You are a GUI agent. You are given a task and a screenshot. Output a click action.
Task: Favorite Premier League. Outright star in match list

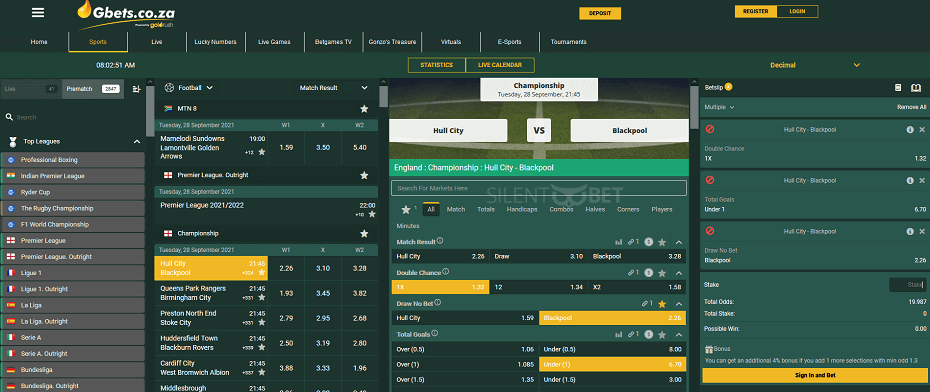point(364,175)
